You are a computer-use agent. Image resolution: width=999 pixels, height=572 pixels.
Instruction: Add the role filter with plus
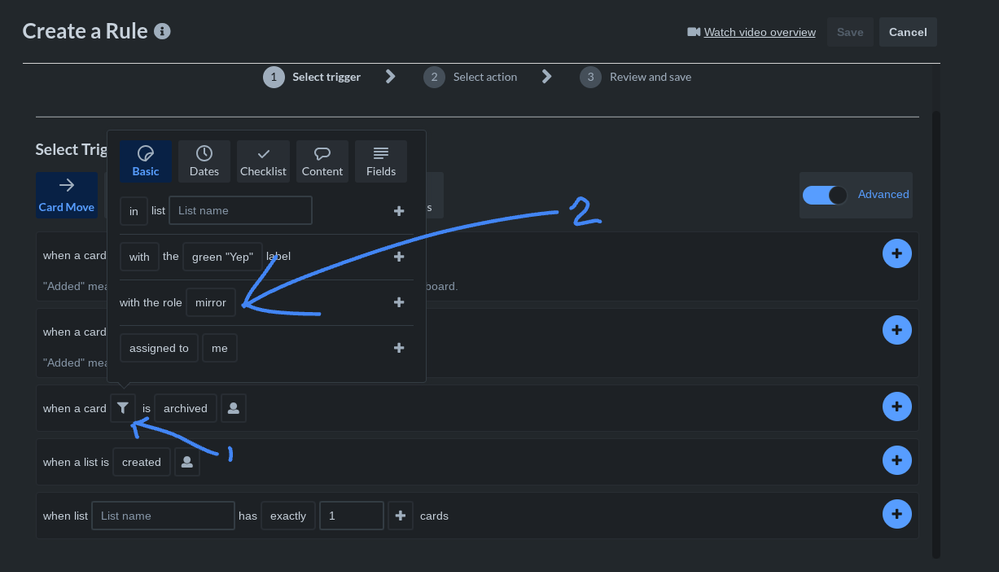[x=399, y=303]
